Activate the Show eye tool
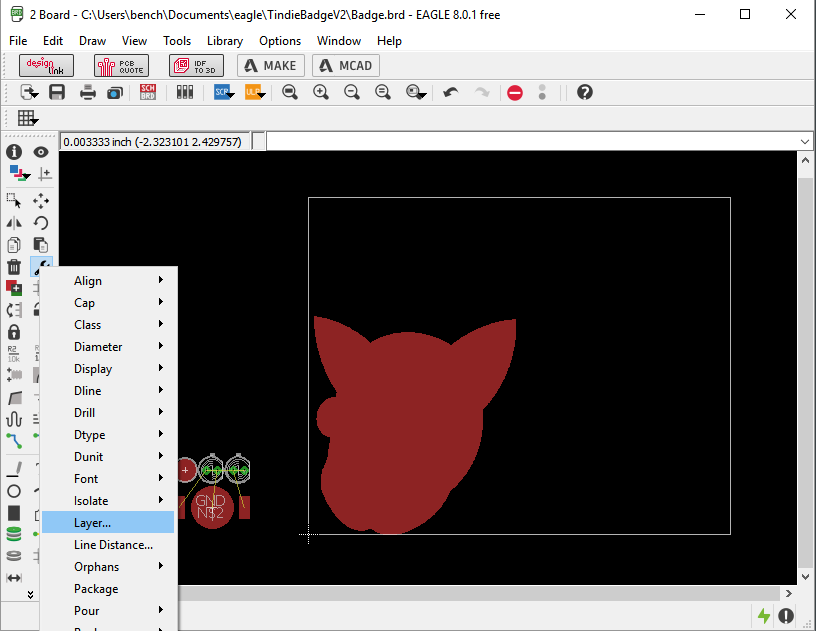Viewport: 816px width, 631px height. point(41,152)
